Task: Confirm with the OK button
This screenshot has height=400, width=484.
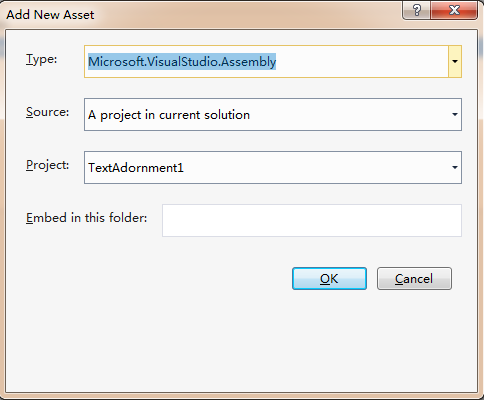Action: pos(329,278)
